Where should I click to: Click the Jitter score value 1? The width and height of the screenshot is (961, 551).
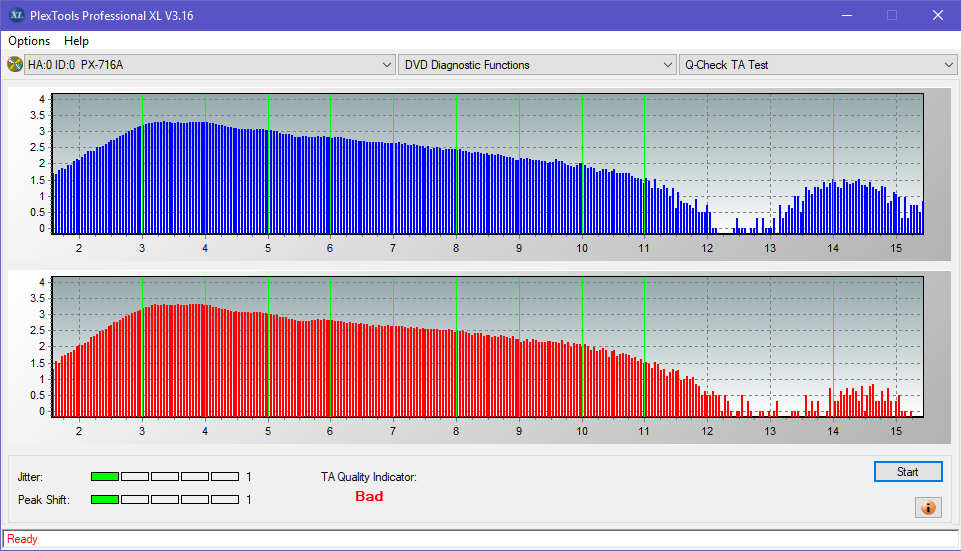point(249,476)
